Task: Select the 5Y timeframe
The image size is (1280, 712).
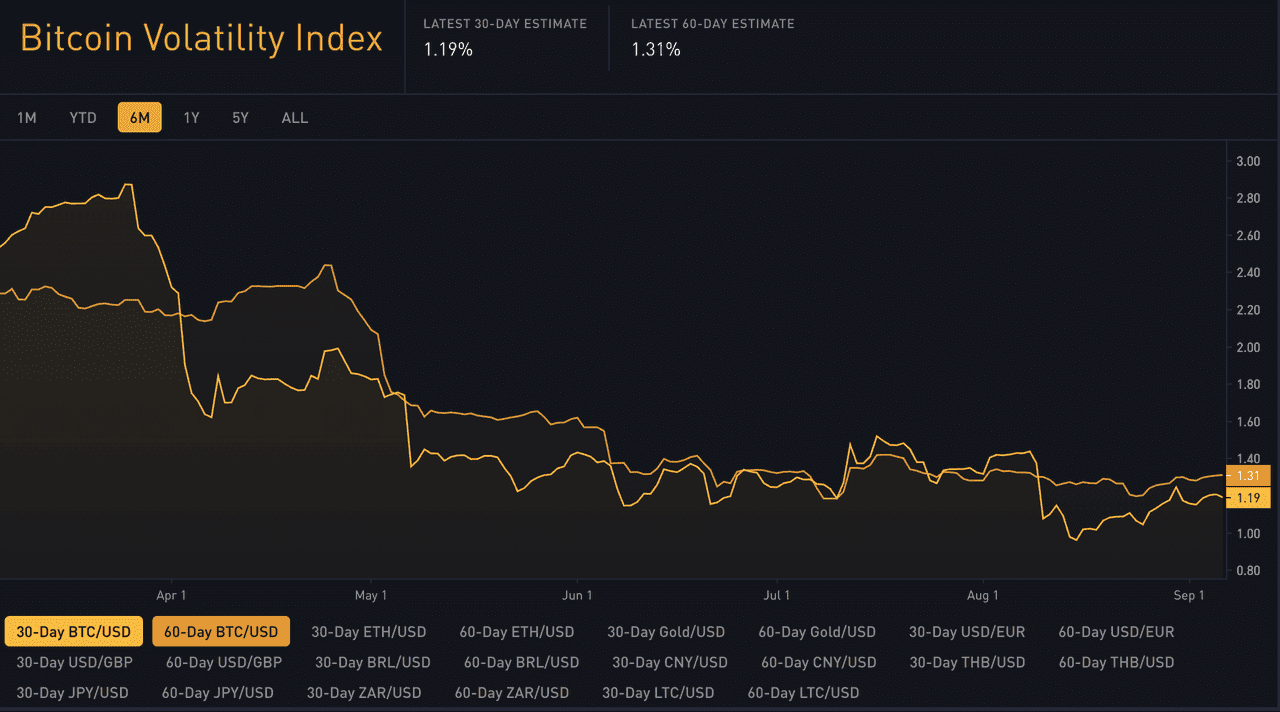Action: click(x=240, y=117)
